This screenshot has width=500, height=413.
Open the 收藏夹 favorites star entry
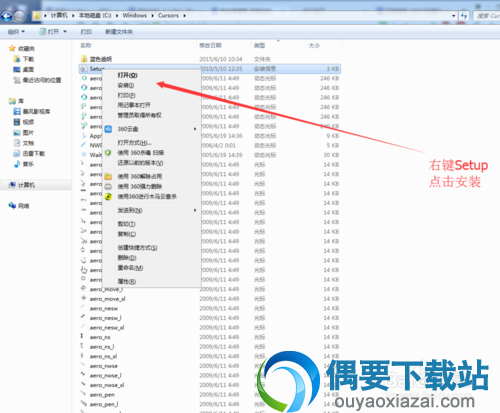pyautogui.click(x=22, y=49)
